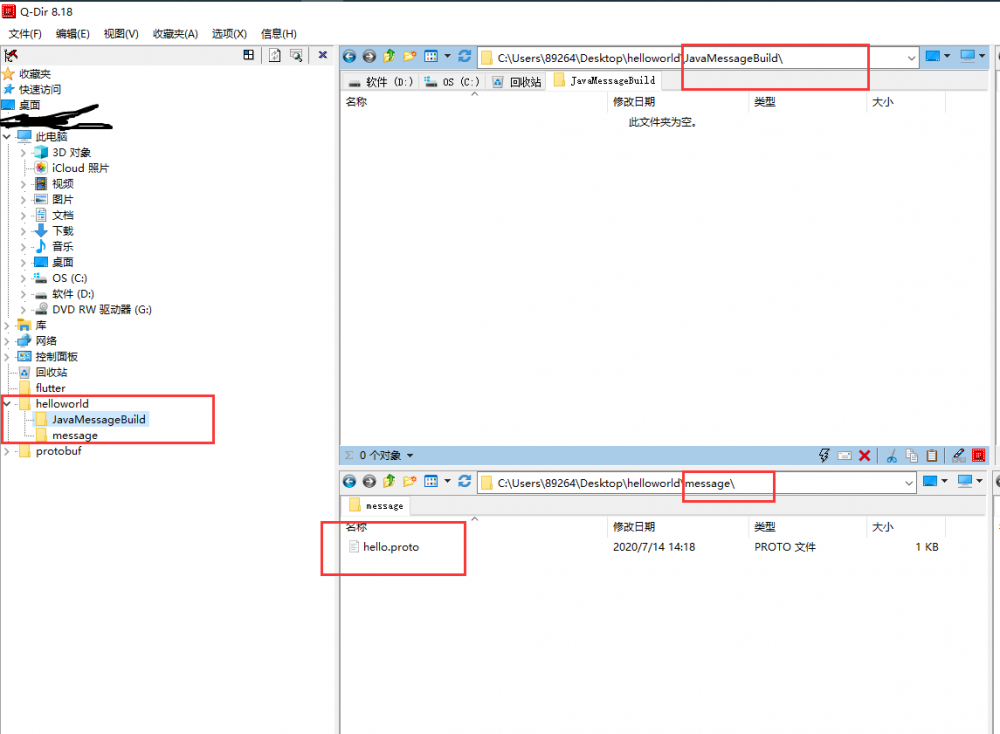Click view mode icon in top pane
This screenshot has height=734, width=1000.
tap(431, 57)
